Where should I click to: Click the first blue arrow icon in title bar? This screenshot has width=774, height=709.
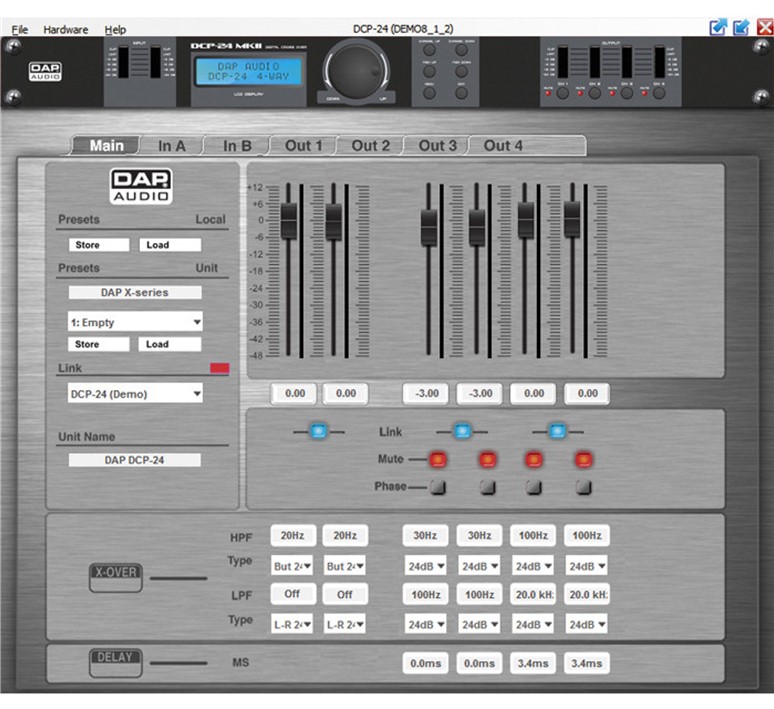tap(718, 27)
